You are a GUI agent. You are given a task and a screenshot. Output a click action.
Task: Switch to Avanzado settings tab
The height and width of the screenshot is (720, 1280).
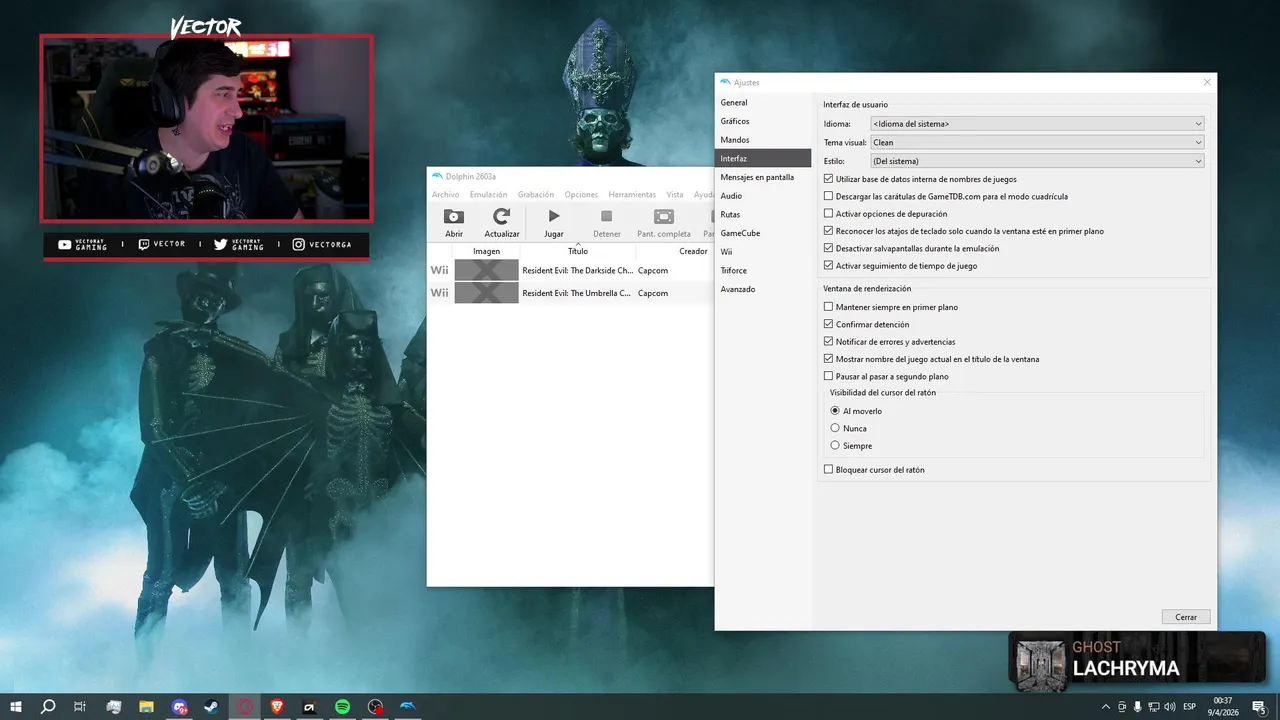763,289
